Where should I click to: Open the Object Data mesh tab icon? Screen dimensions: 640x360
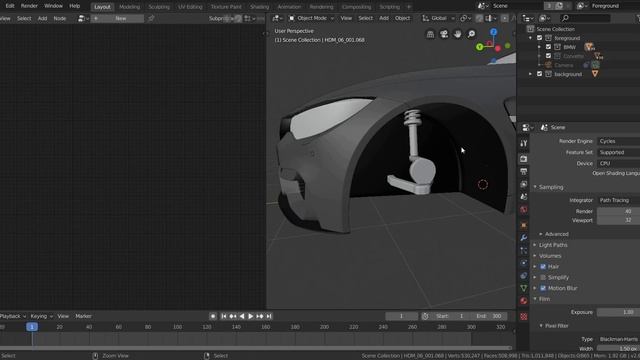click(524, 288)
